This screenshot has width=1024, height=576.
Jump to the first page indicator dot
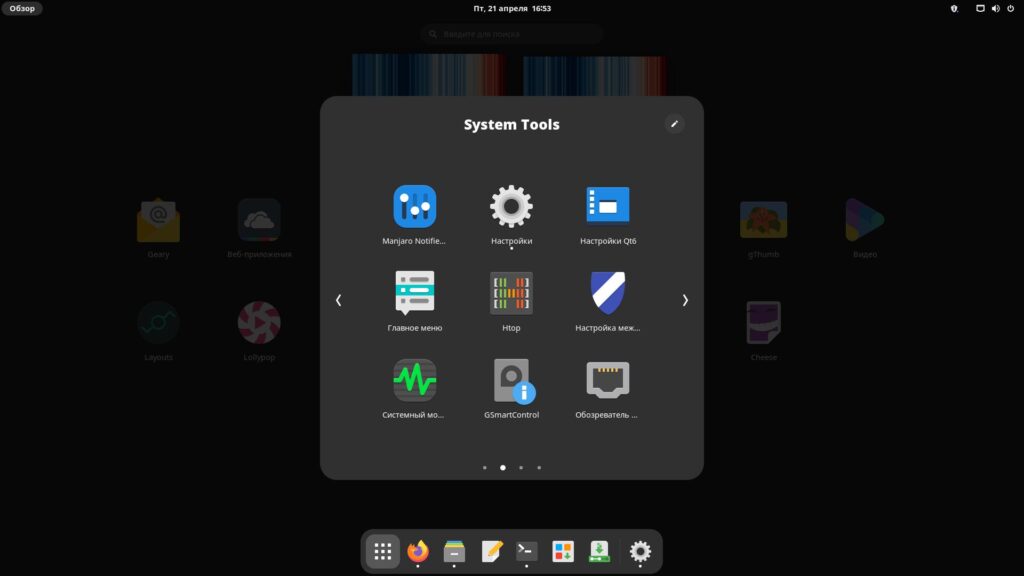point(485,467)
